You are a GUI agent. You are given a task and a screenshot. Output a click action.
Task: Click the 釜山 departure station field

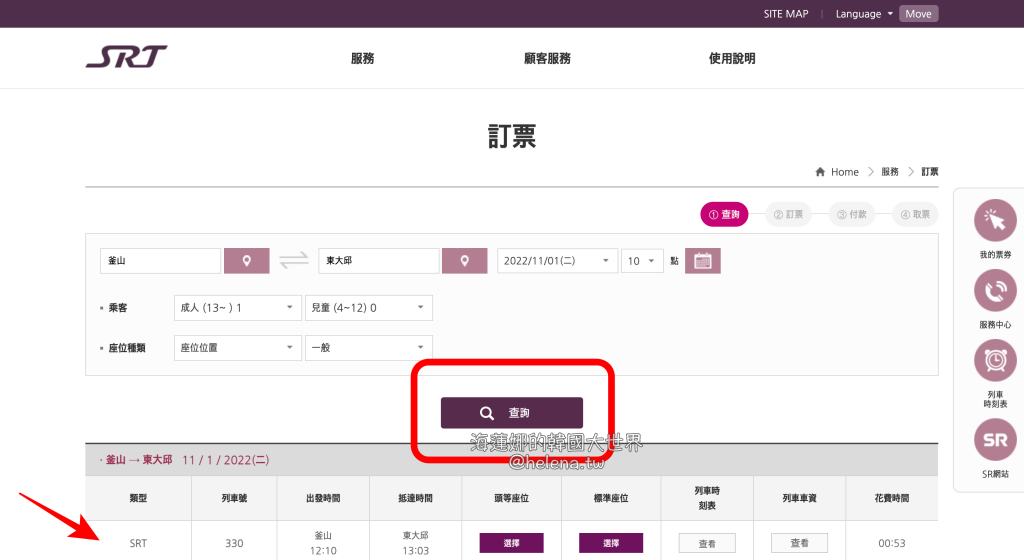click(160, 261)
